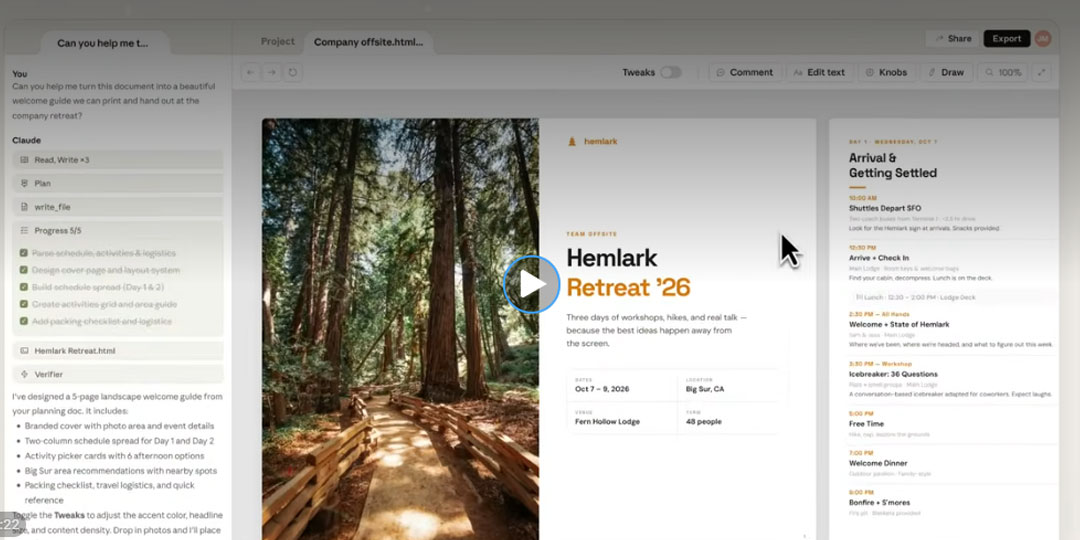Toggle the Tweaks switch

(x=670, y=72)
